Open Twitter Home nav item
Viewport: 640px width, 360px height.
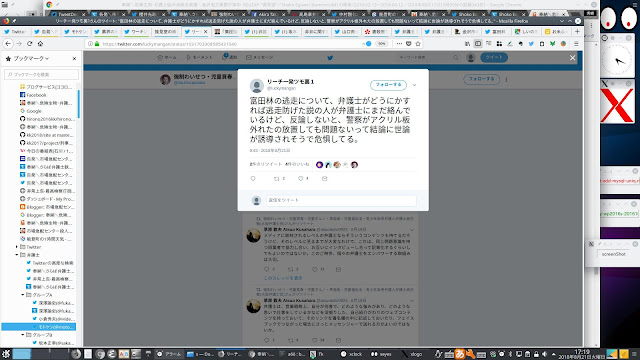point(167,58)
